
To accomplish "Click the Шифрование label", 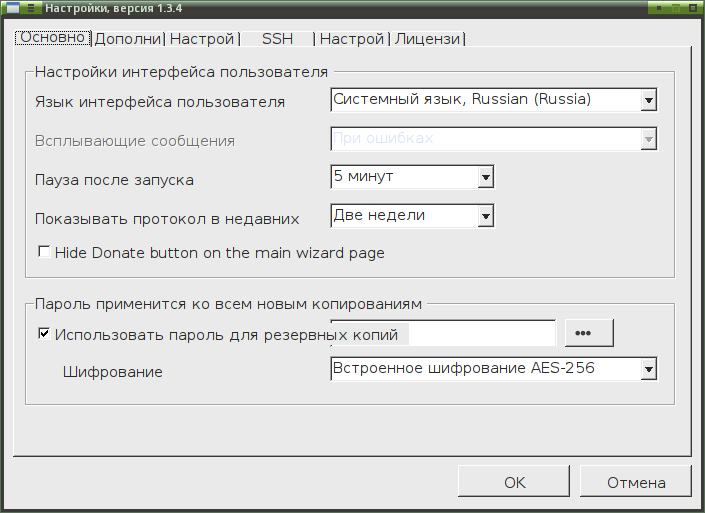I will (x=113, y=372).
